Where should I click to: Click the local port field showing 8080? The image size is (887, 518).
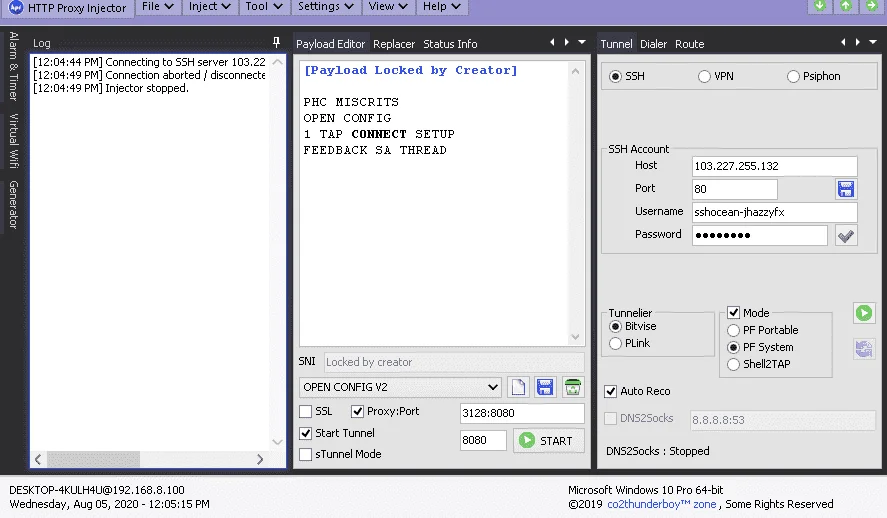(483, 441)
